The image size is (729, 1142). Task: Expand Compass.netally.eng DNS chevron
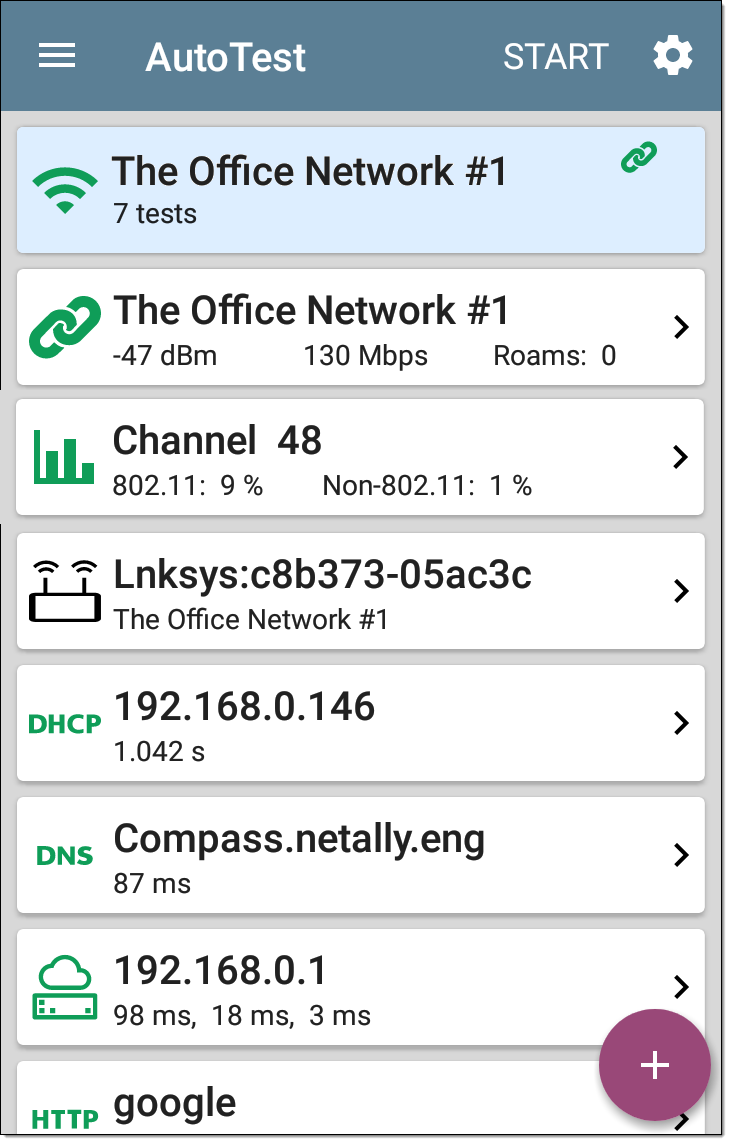coord(681,855)
